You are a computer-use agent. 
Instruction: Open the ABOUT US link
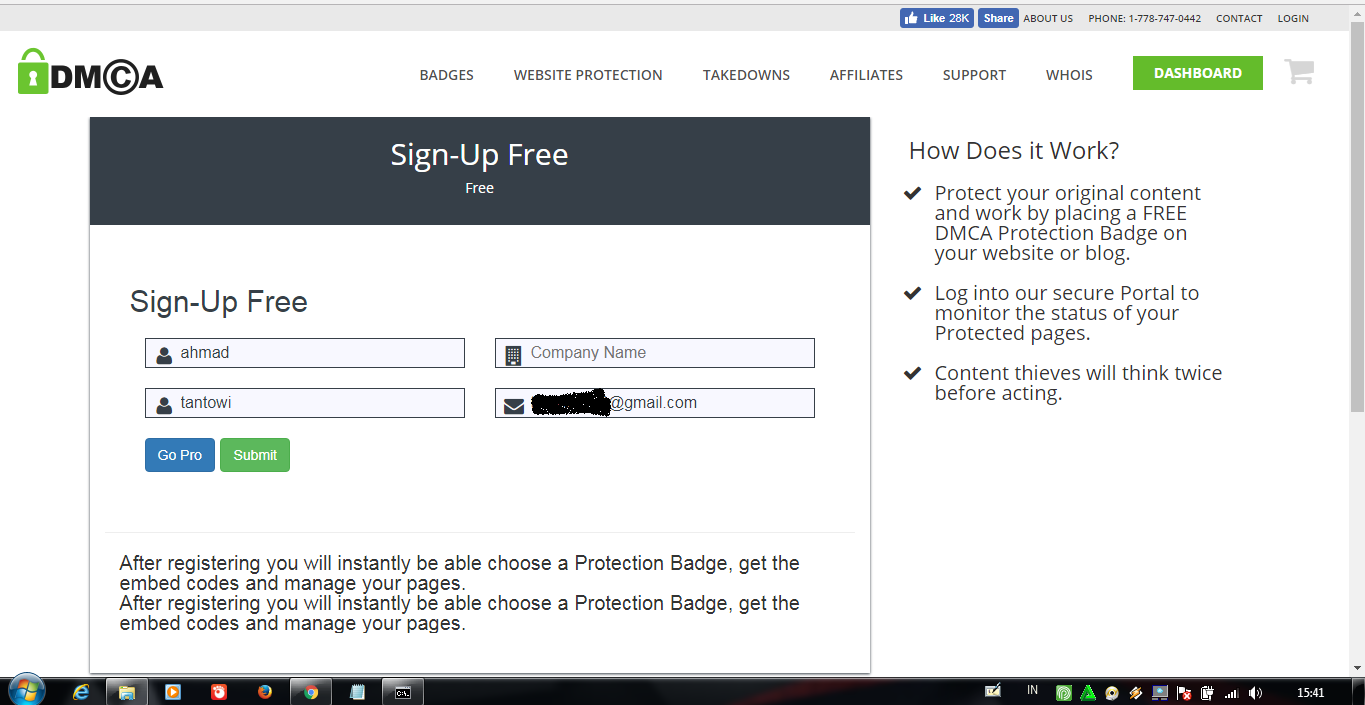[x=1048, y=18]
